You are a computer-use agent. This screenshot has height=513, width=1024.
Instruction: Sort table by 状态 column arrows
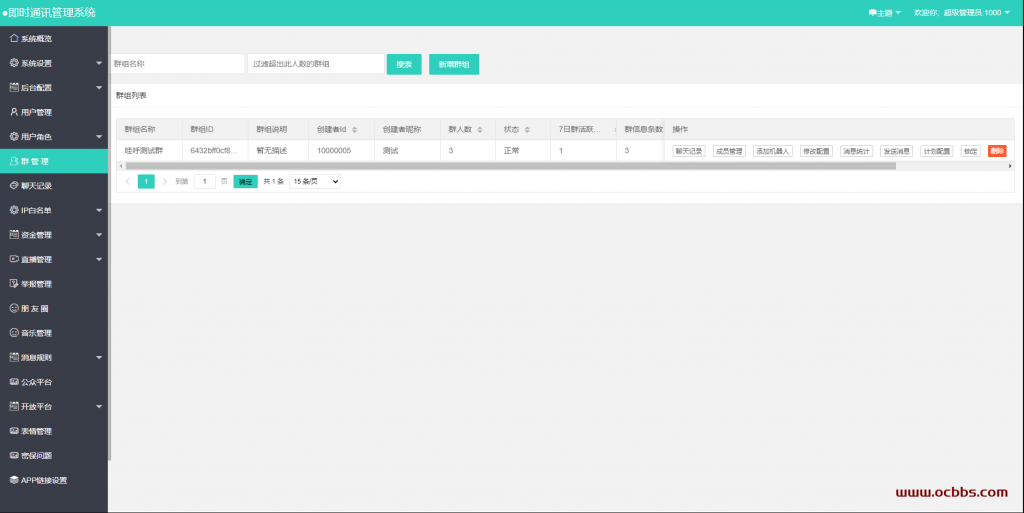coord(527,130)
